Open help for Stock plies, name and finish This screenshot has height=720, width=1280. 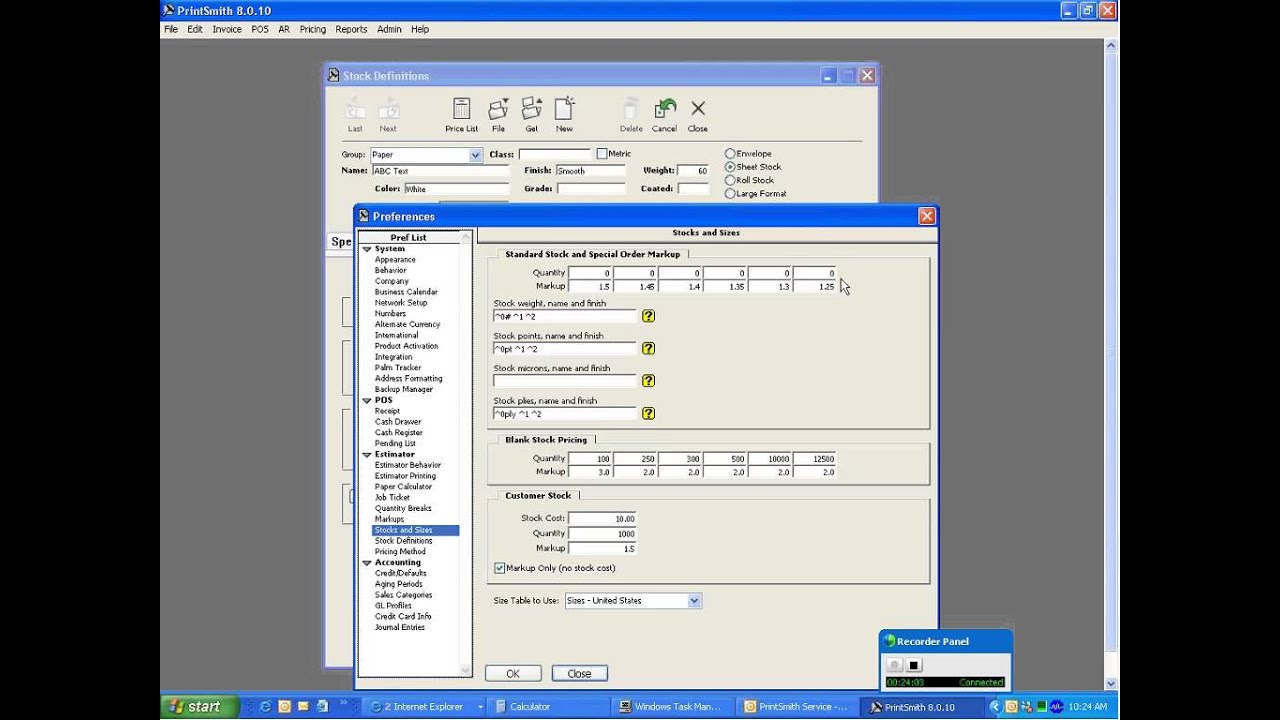[x=648, y=413]
